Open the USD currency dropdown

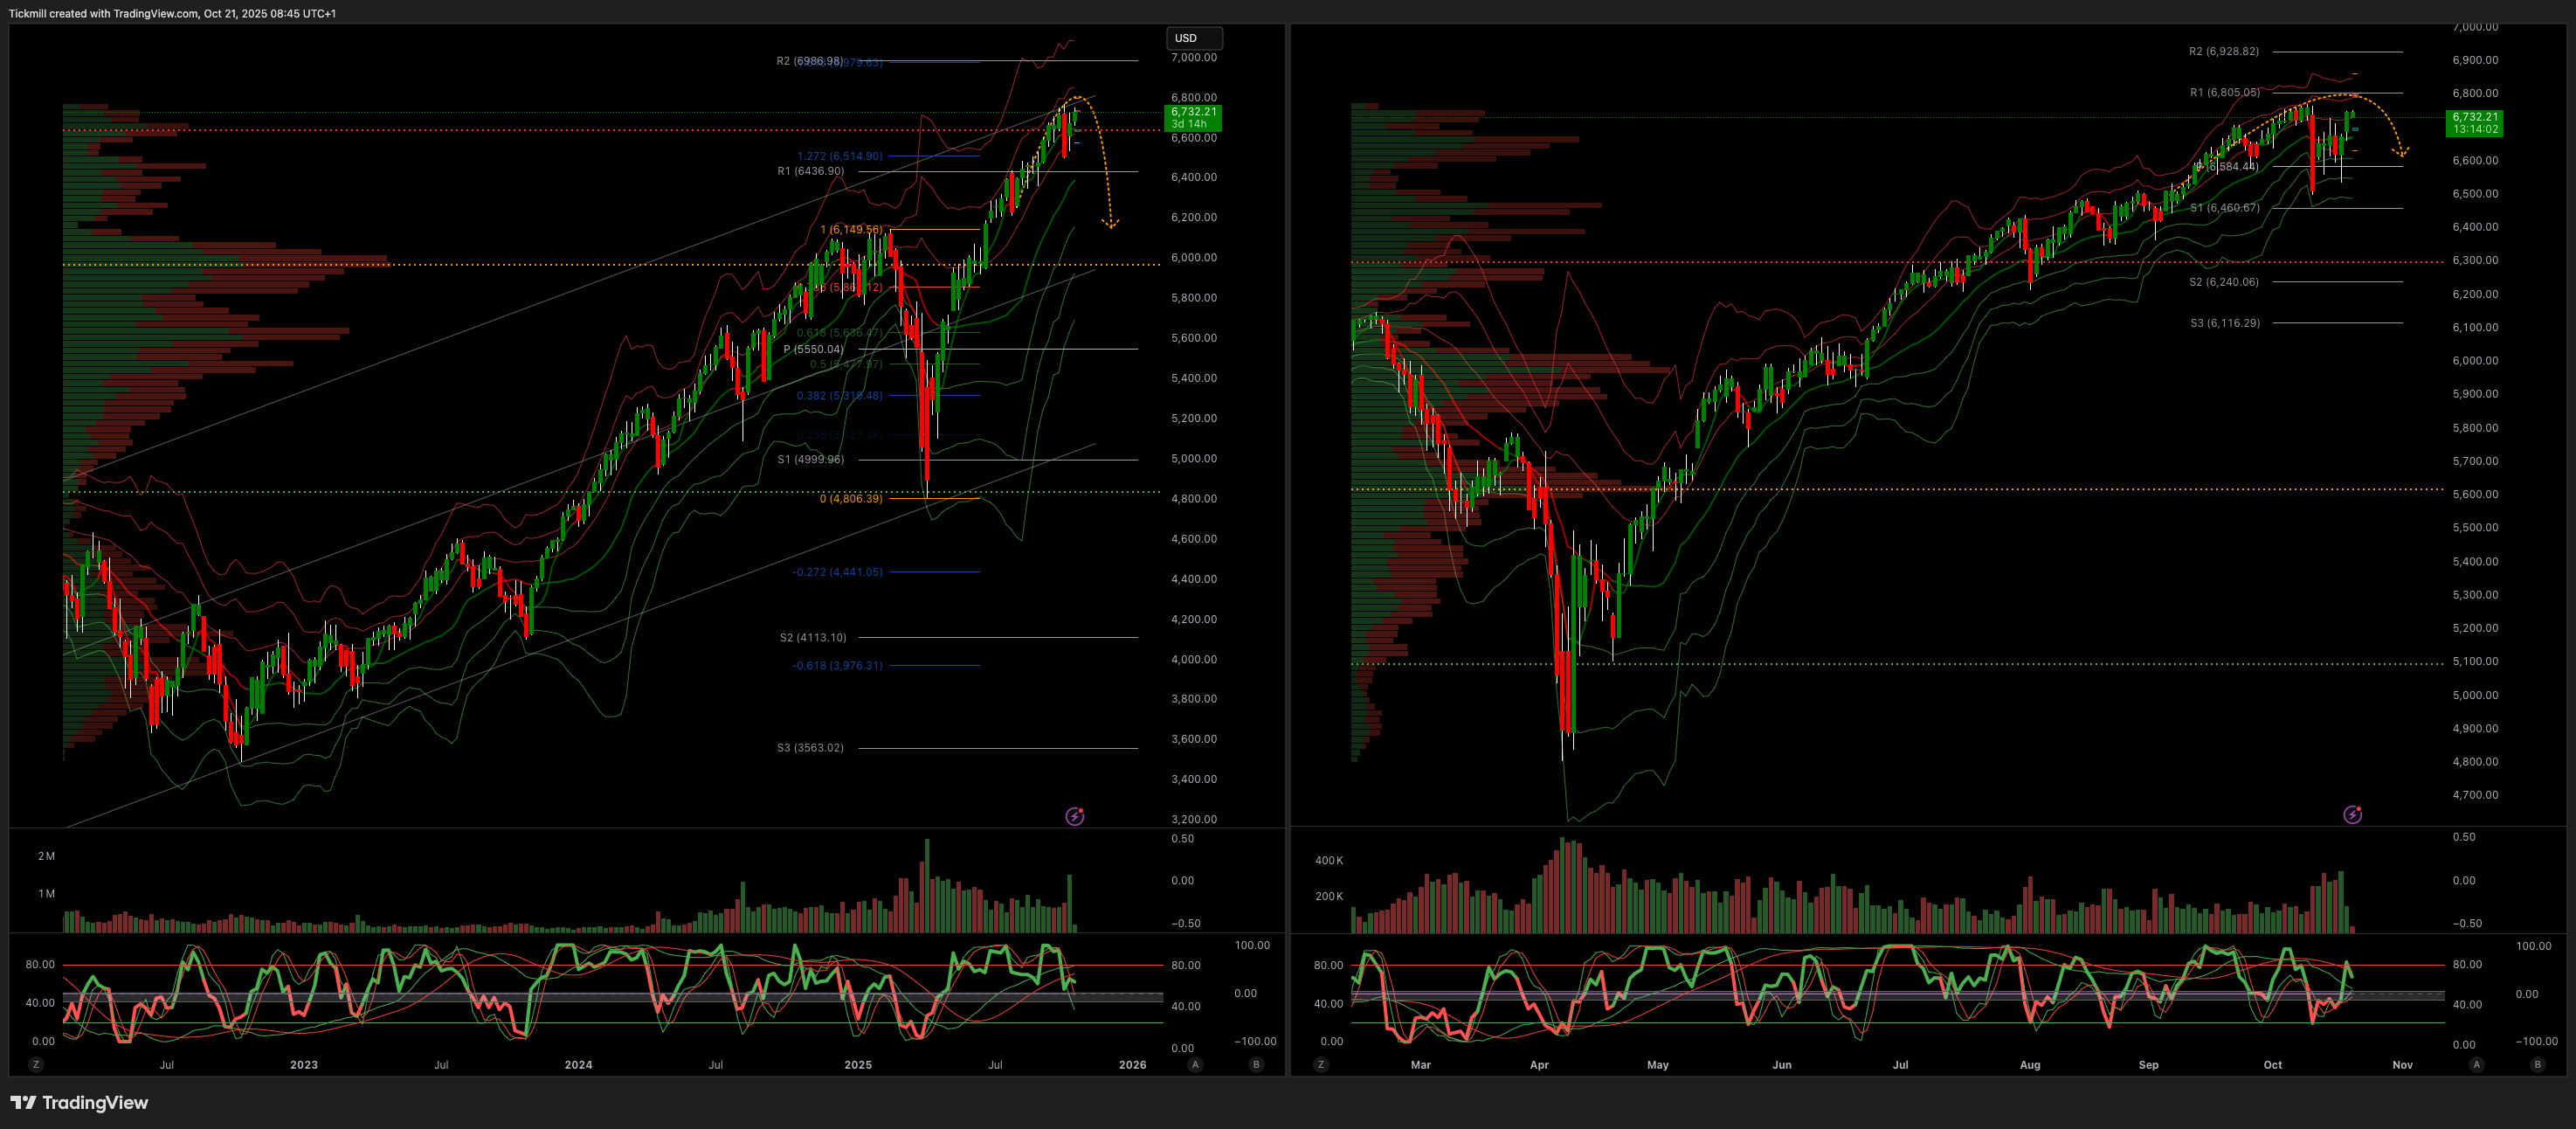tap(1194, 38)
